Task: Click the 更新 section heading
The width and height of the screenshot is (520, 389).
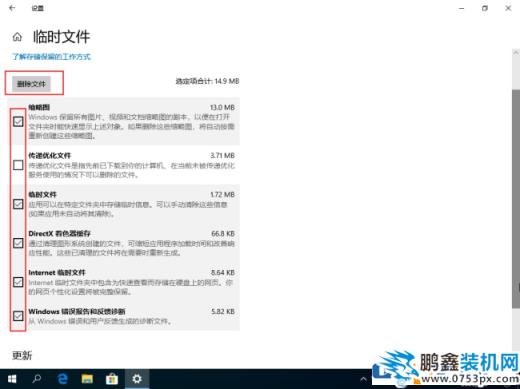Action: [x=22, y=355]
